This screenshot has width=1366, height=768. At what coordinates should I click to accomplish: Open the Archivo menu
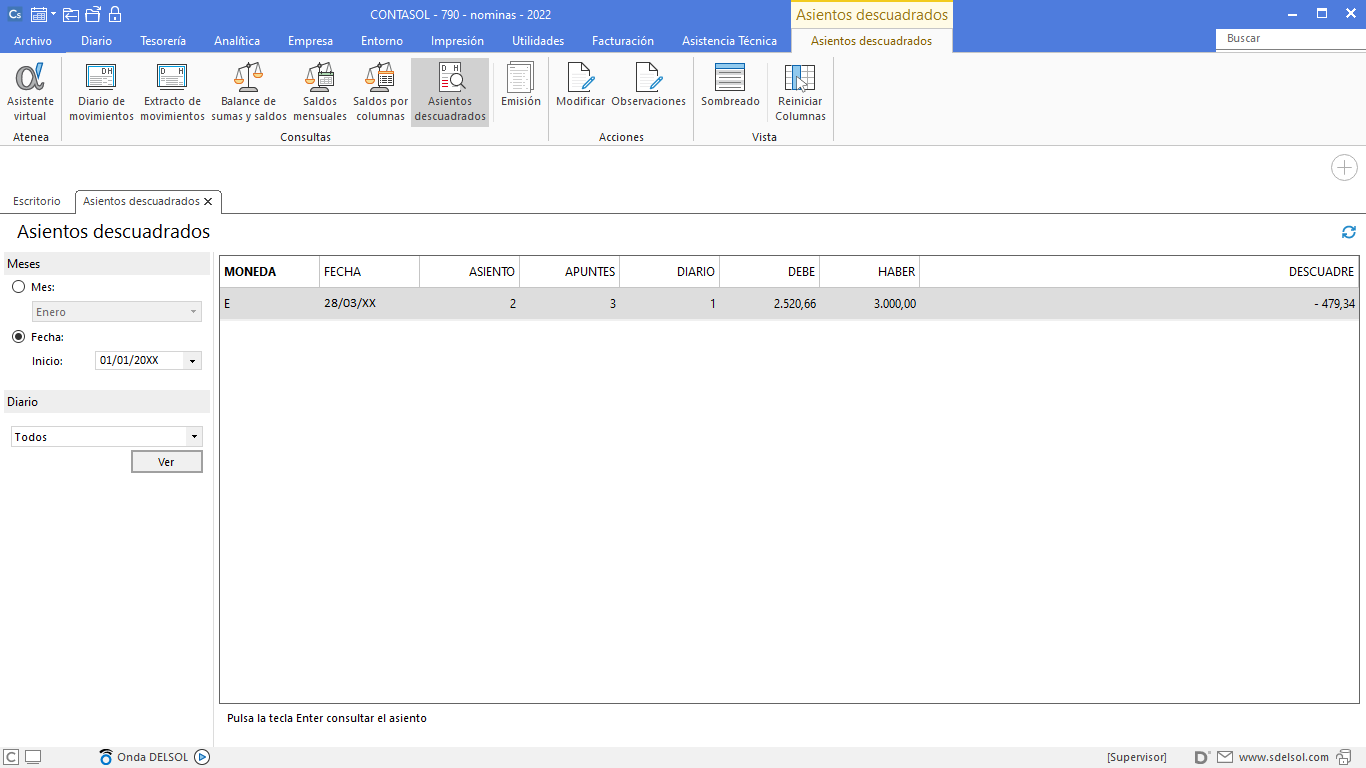33,41
